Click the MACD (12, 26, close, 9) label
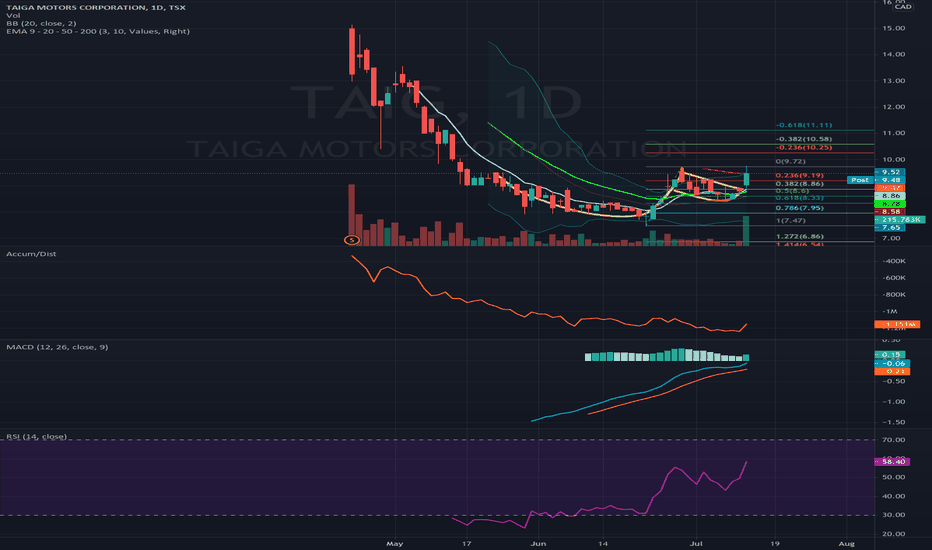Viewport: 932px width, 550px height. 57,347
